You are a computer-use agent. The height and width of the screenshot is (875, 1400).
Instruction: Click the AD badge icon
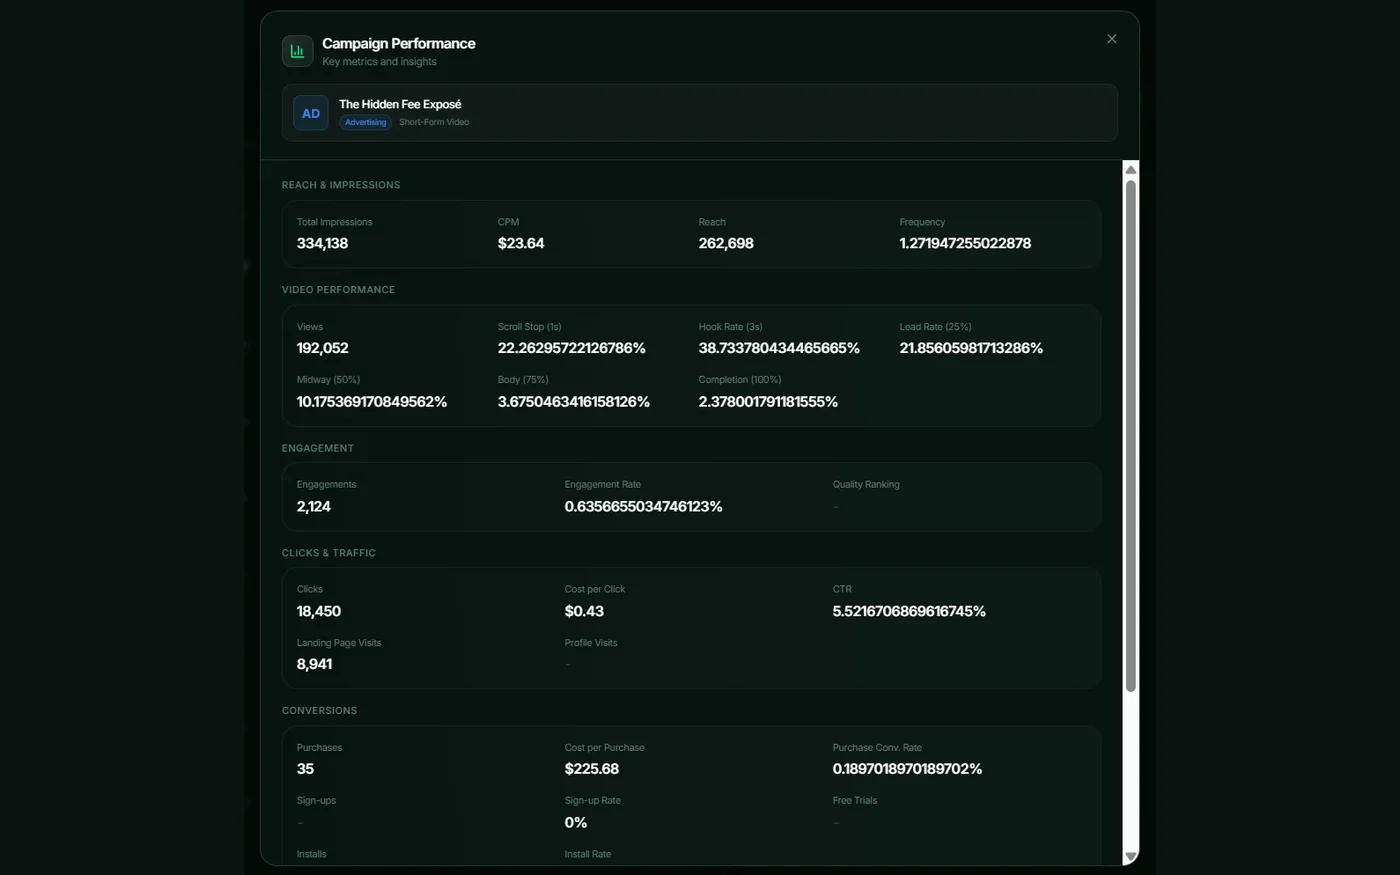click(x=311, y=113)
